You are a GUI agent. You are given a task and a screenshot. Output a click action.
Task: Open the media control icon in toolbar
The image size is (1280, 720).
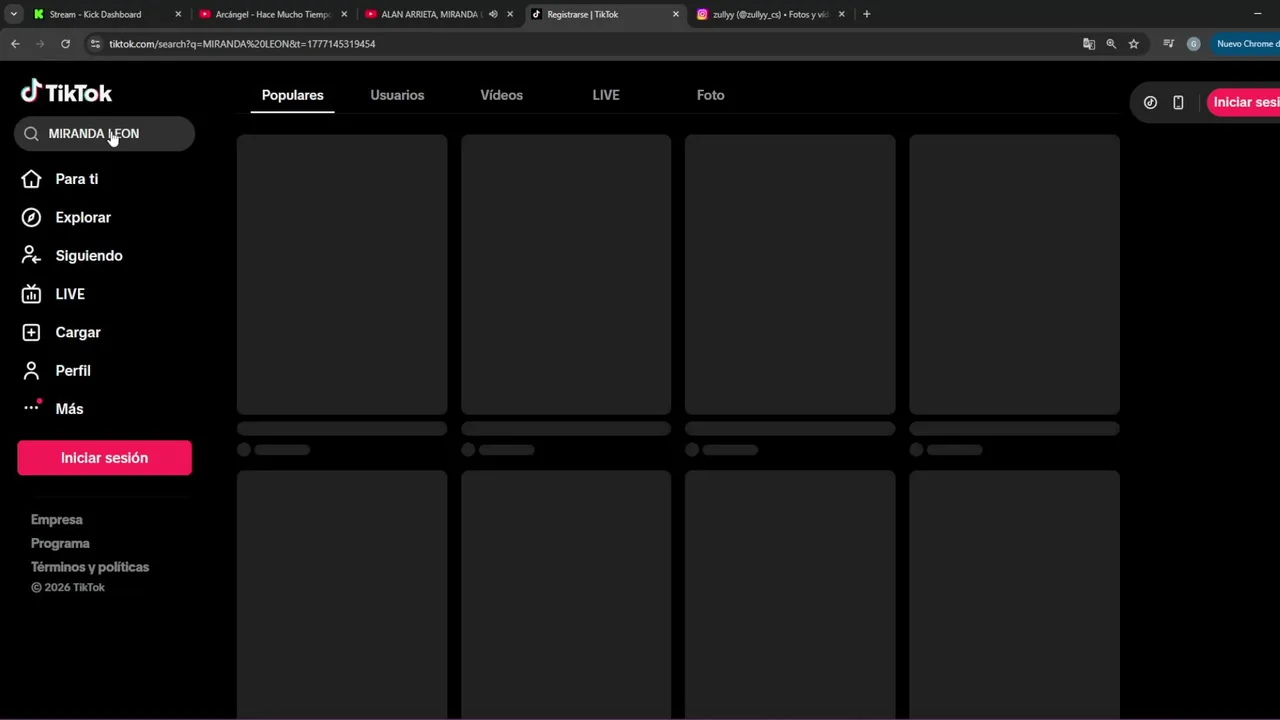click(x=1168, y=44)
